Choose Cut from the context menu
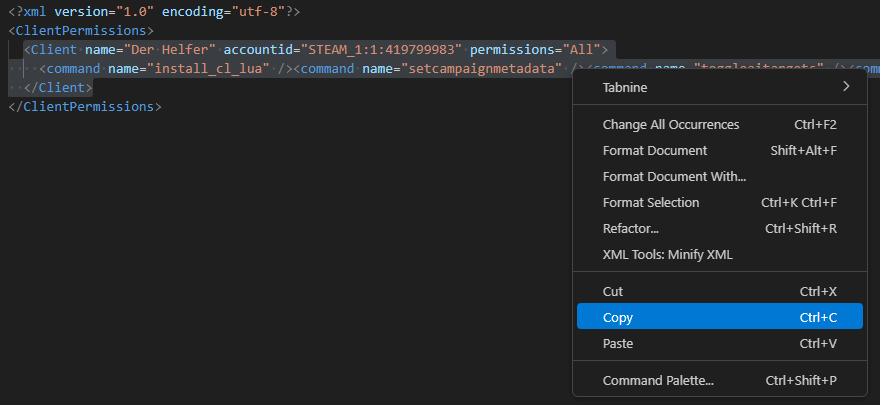The width and height of the screenshot is (880, 405). pyautogui.click(x=613, y=292)
